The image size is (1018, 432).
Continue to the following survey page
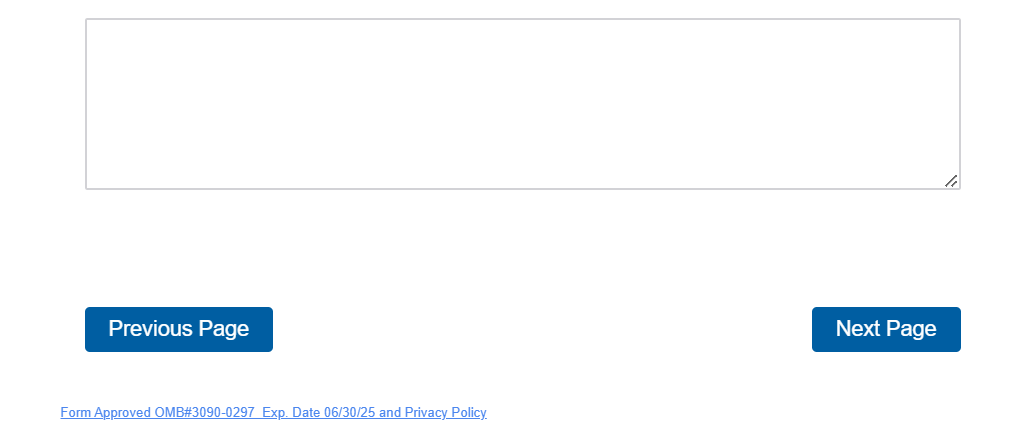[885, 329]
